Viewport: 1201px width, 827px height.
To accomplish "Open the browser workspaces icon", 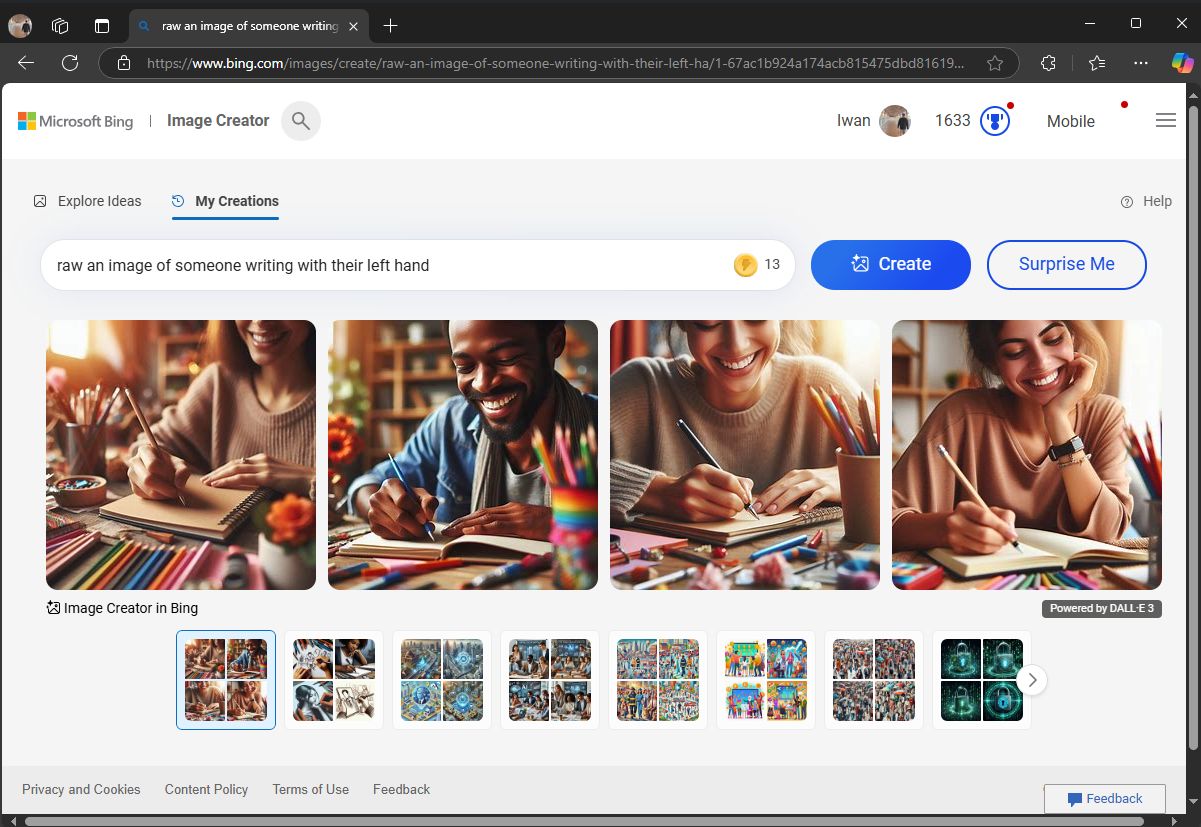I will (x=60, y=26).
